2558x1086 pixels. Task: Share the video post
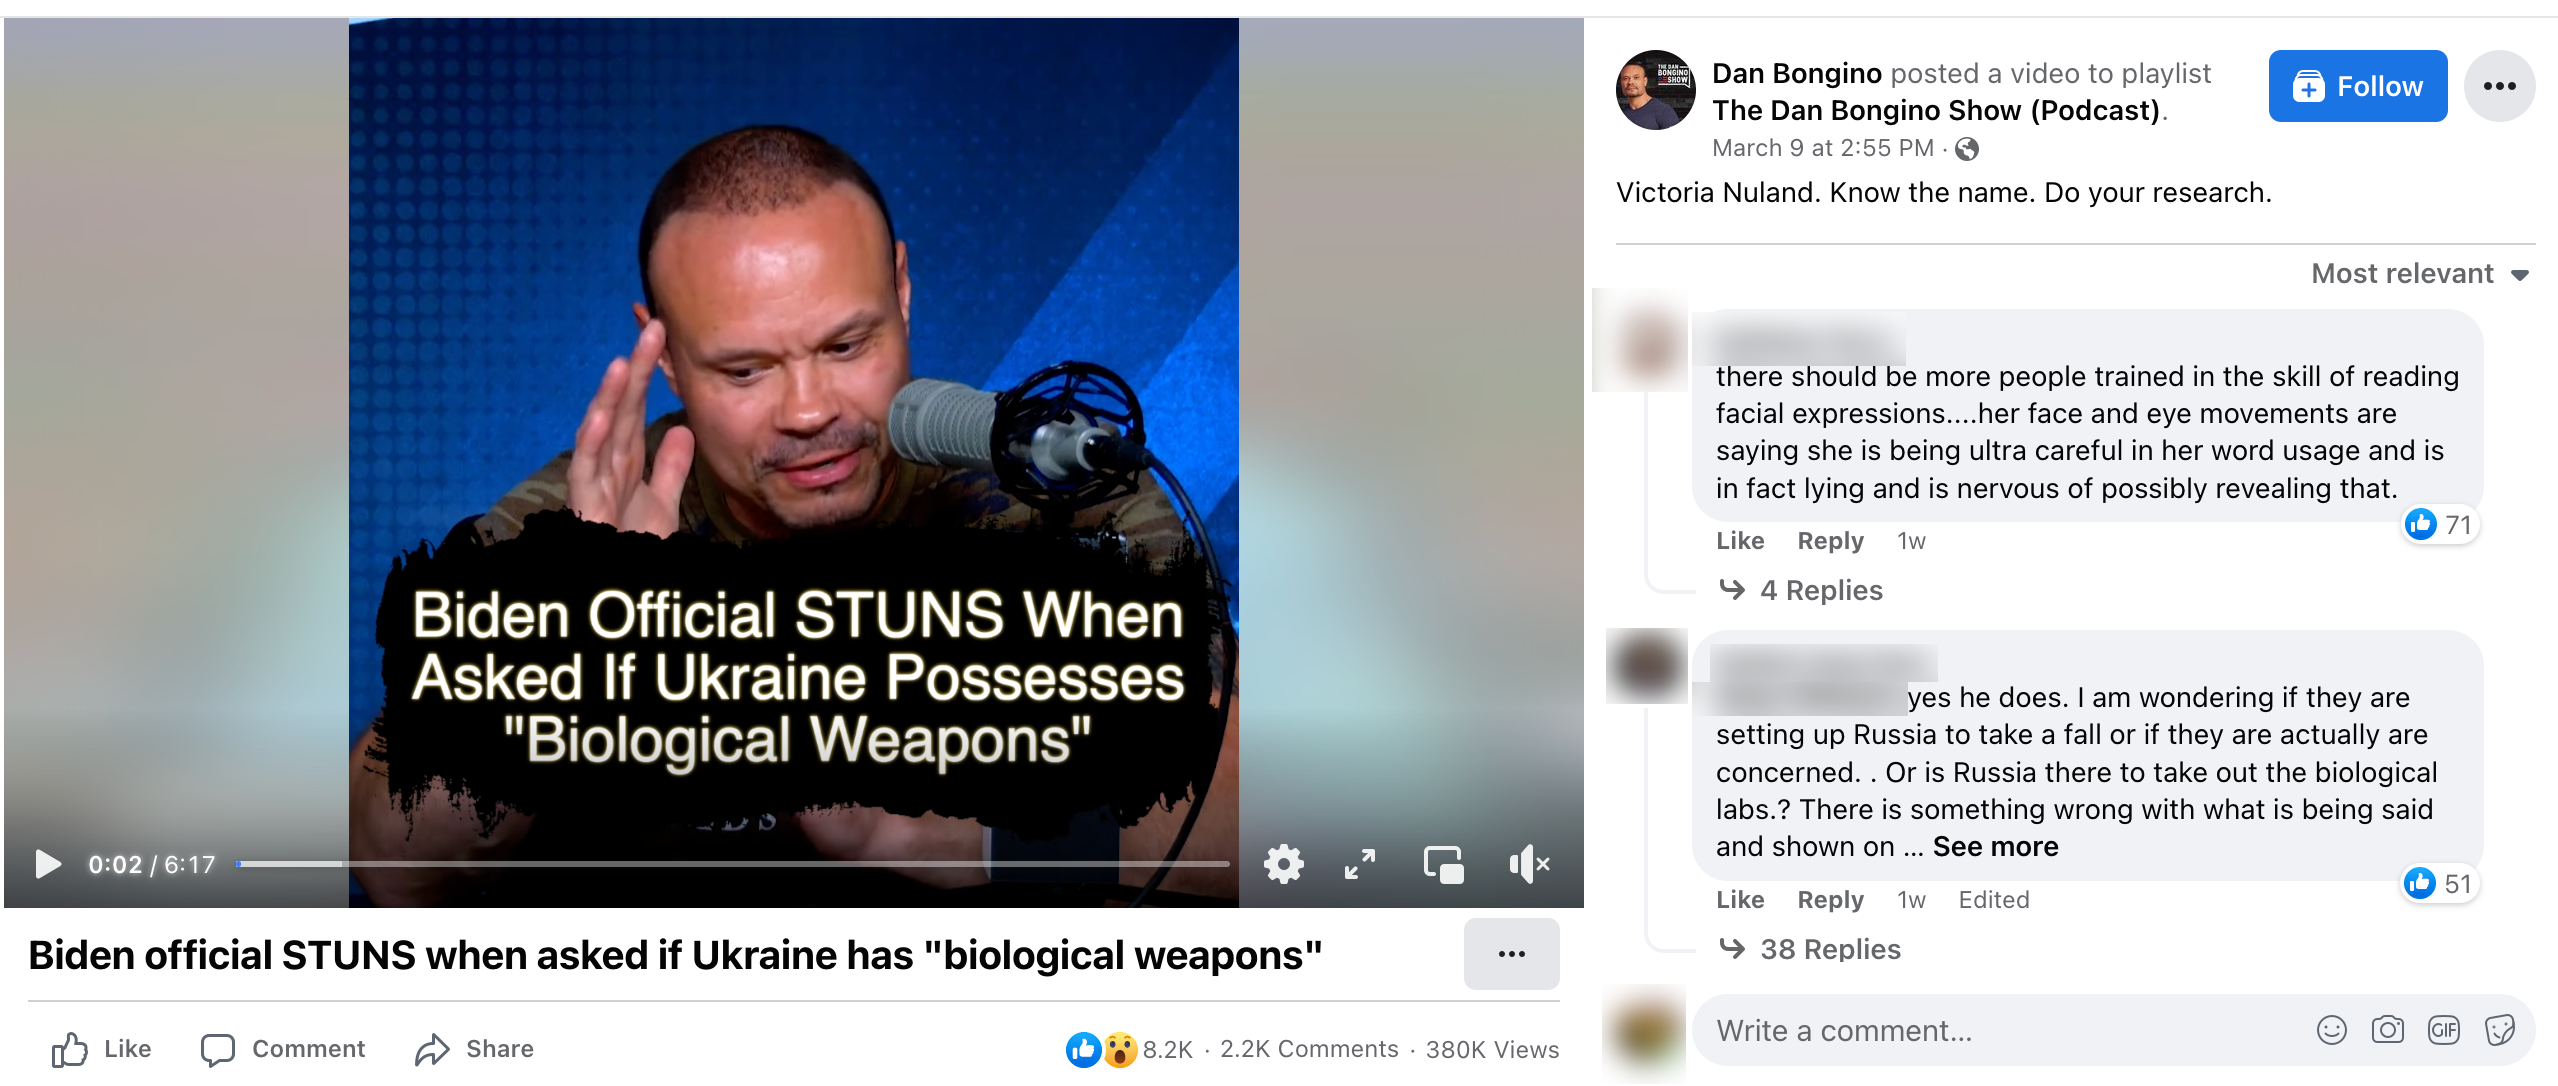click(x=475, y=1049)
